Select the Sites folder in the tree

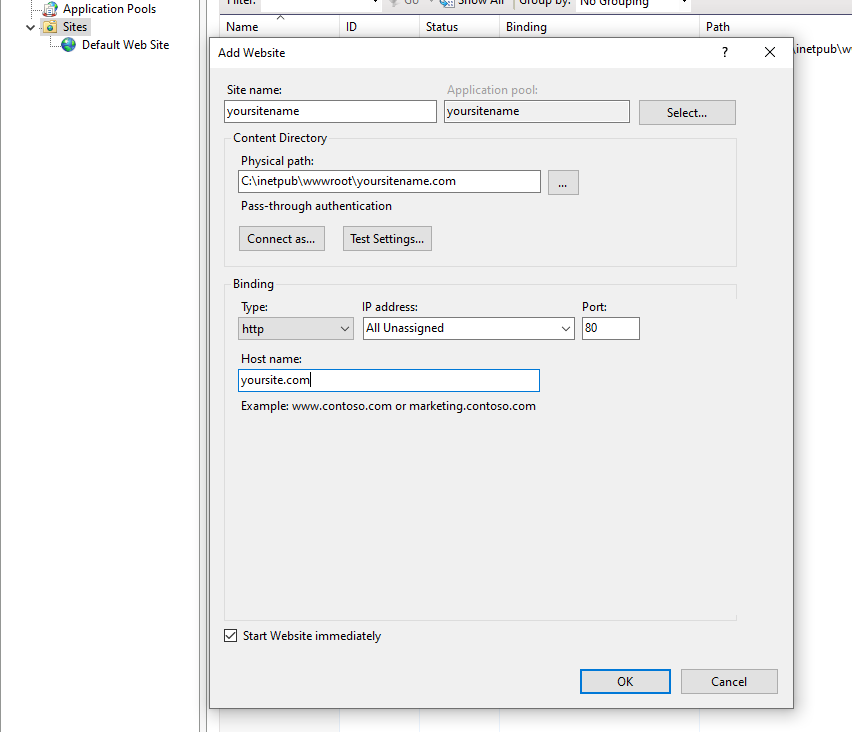click(x=74, y=27)
